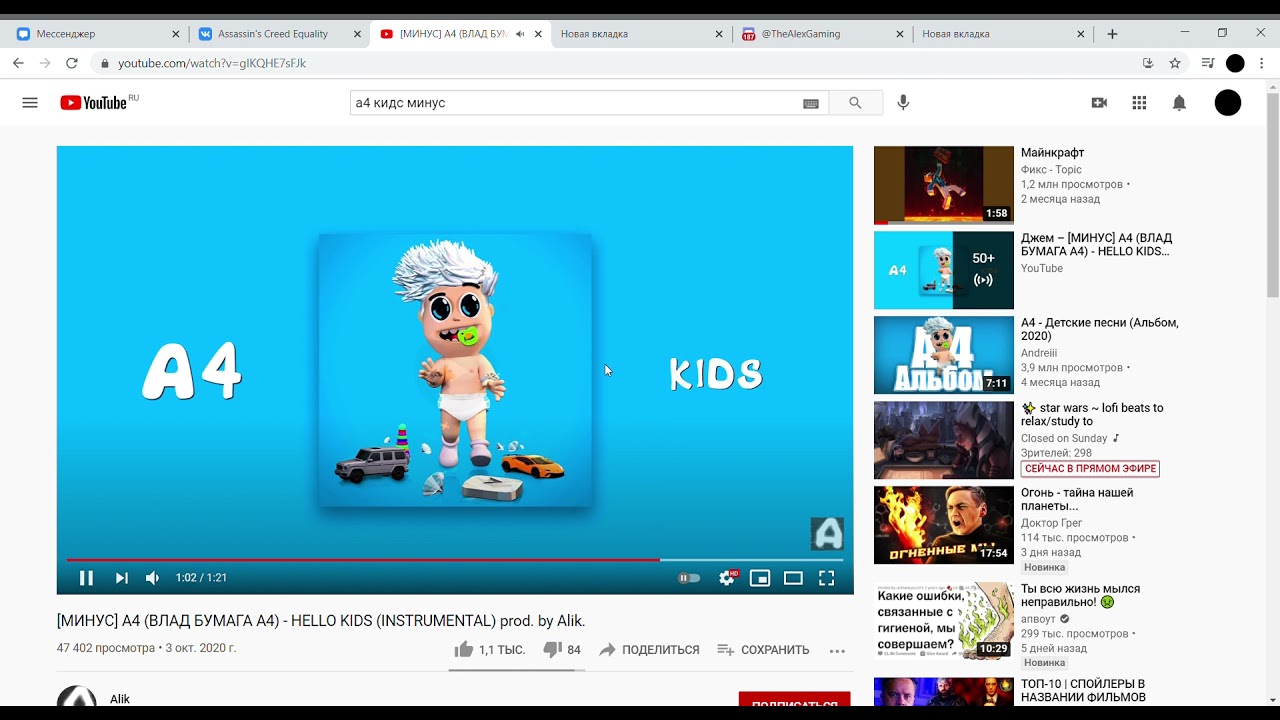This screenshot has height=720, width=1280.
Task: Open the YouTube account avatar menu
Action: pos(1228,103)
